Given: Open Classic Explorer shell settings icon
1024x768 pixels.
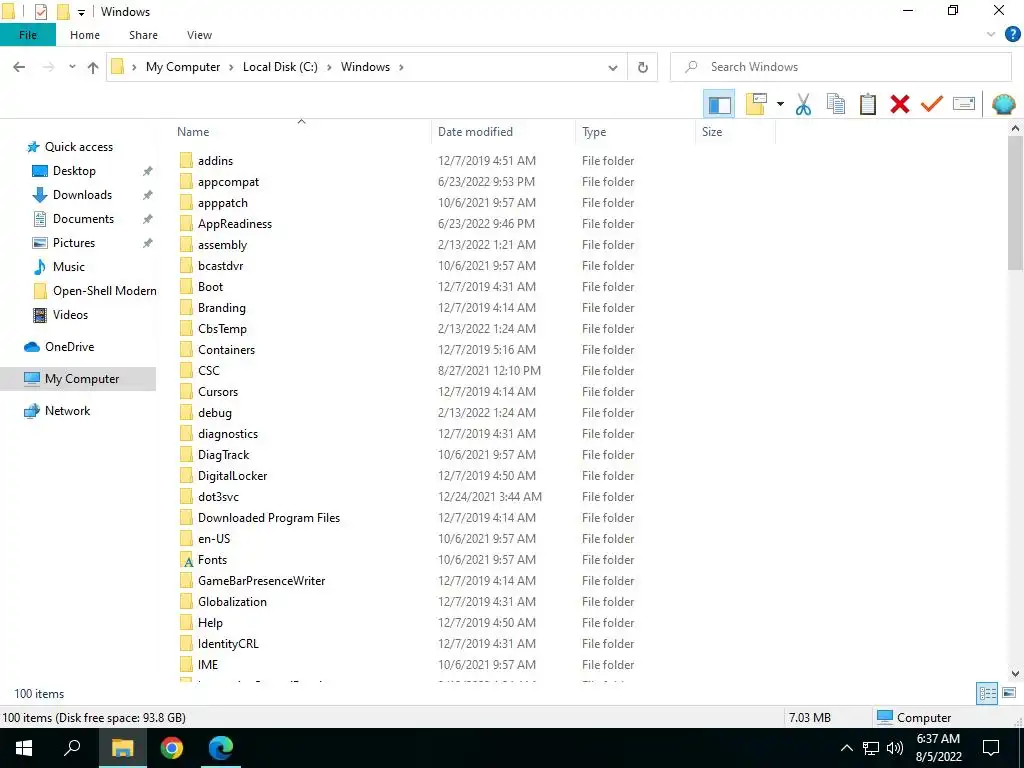Looking at the screenshot, I should click(1003, 104).
